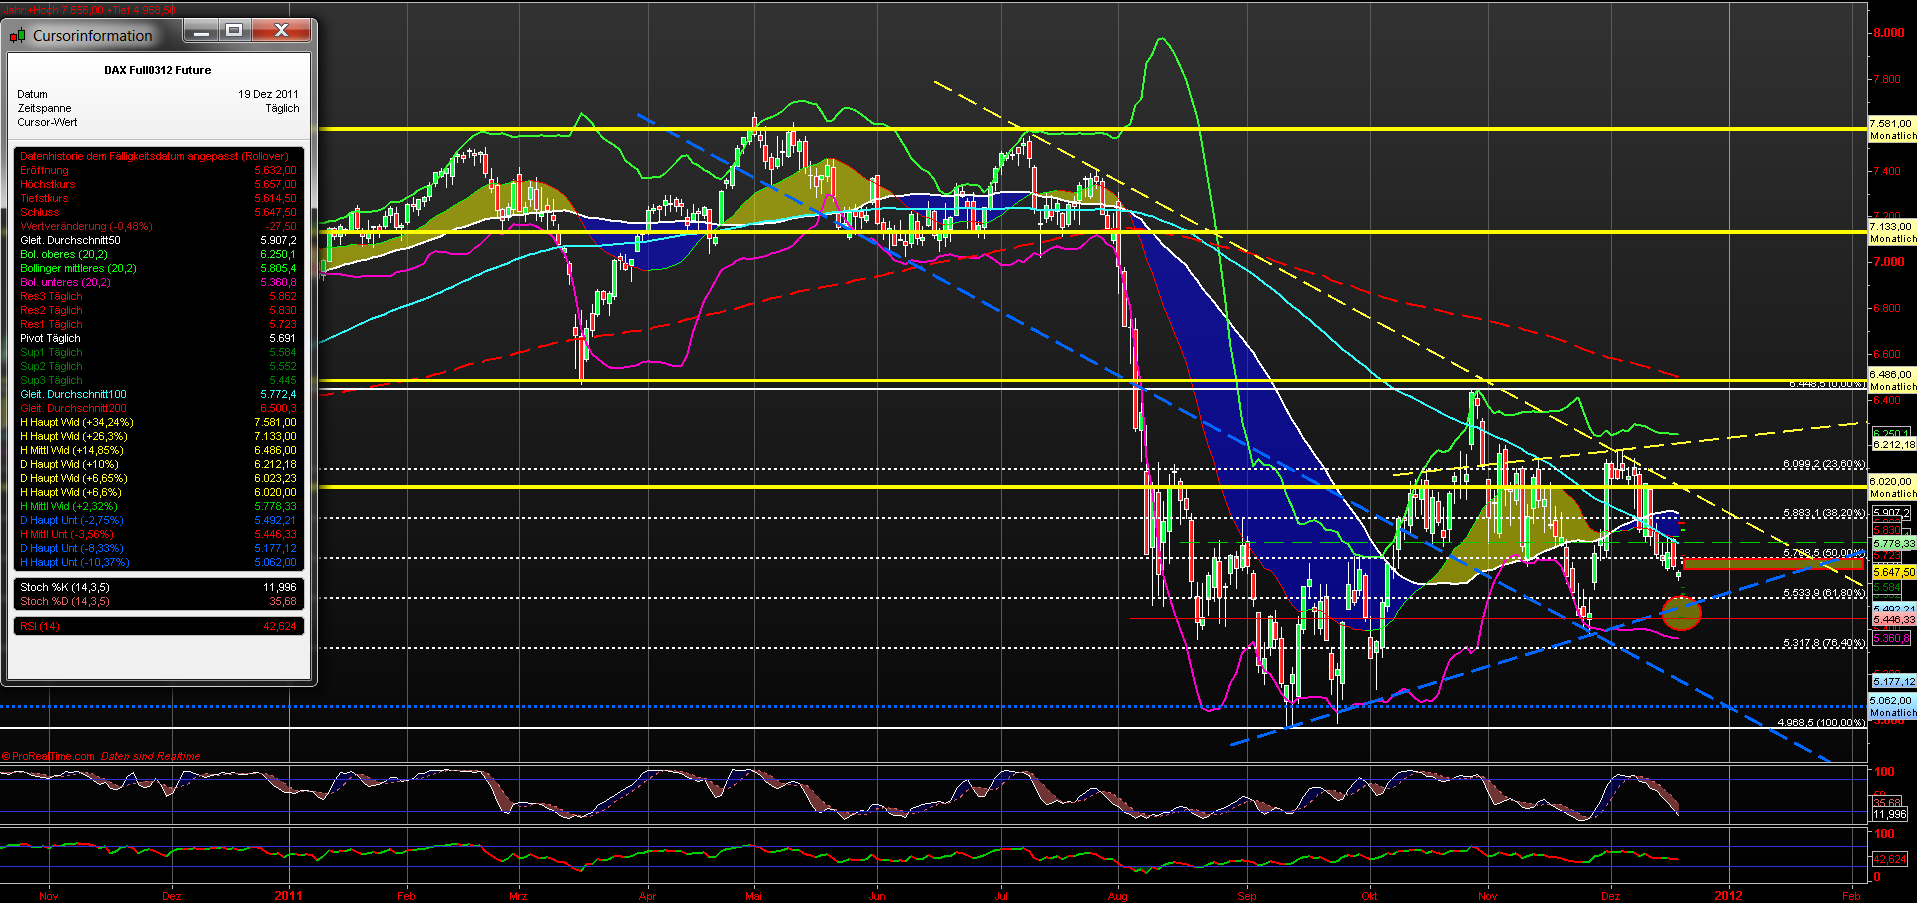This screenshot has height=903, width=1917.
Task: Click the 6.020,00 Monatlich price tag
Action: 1890,479
